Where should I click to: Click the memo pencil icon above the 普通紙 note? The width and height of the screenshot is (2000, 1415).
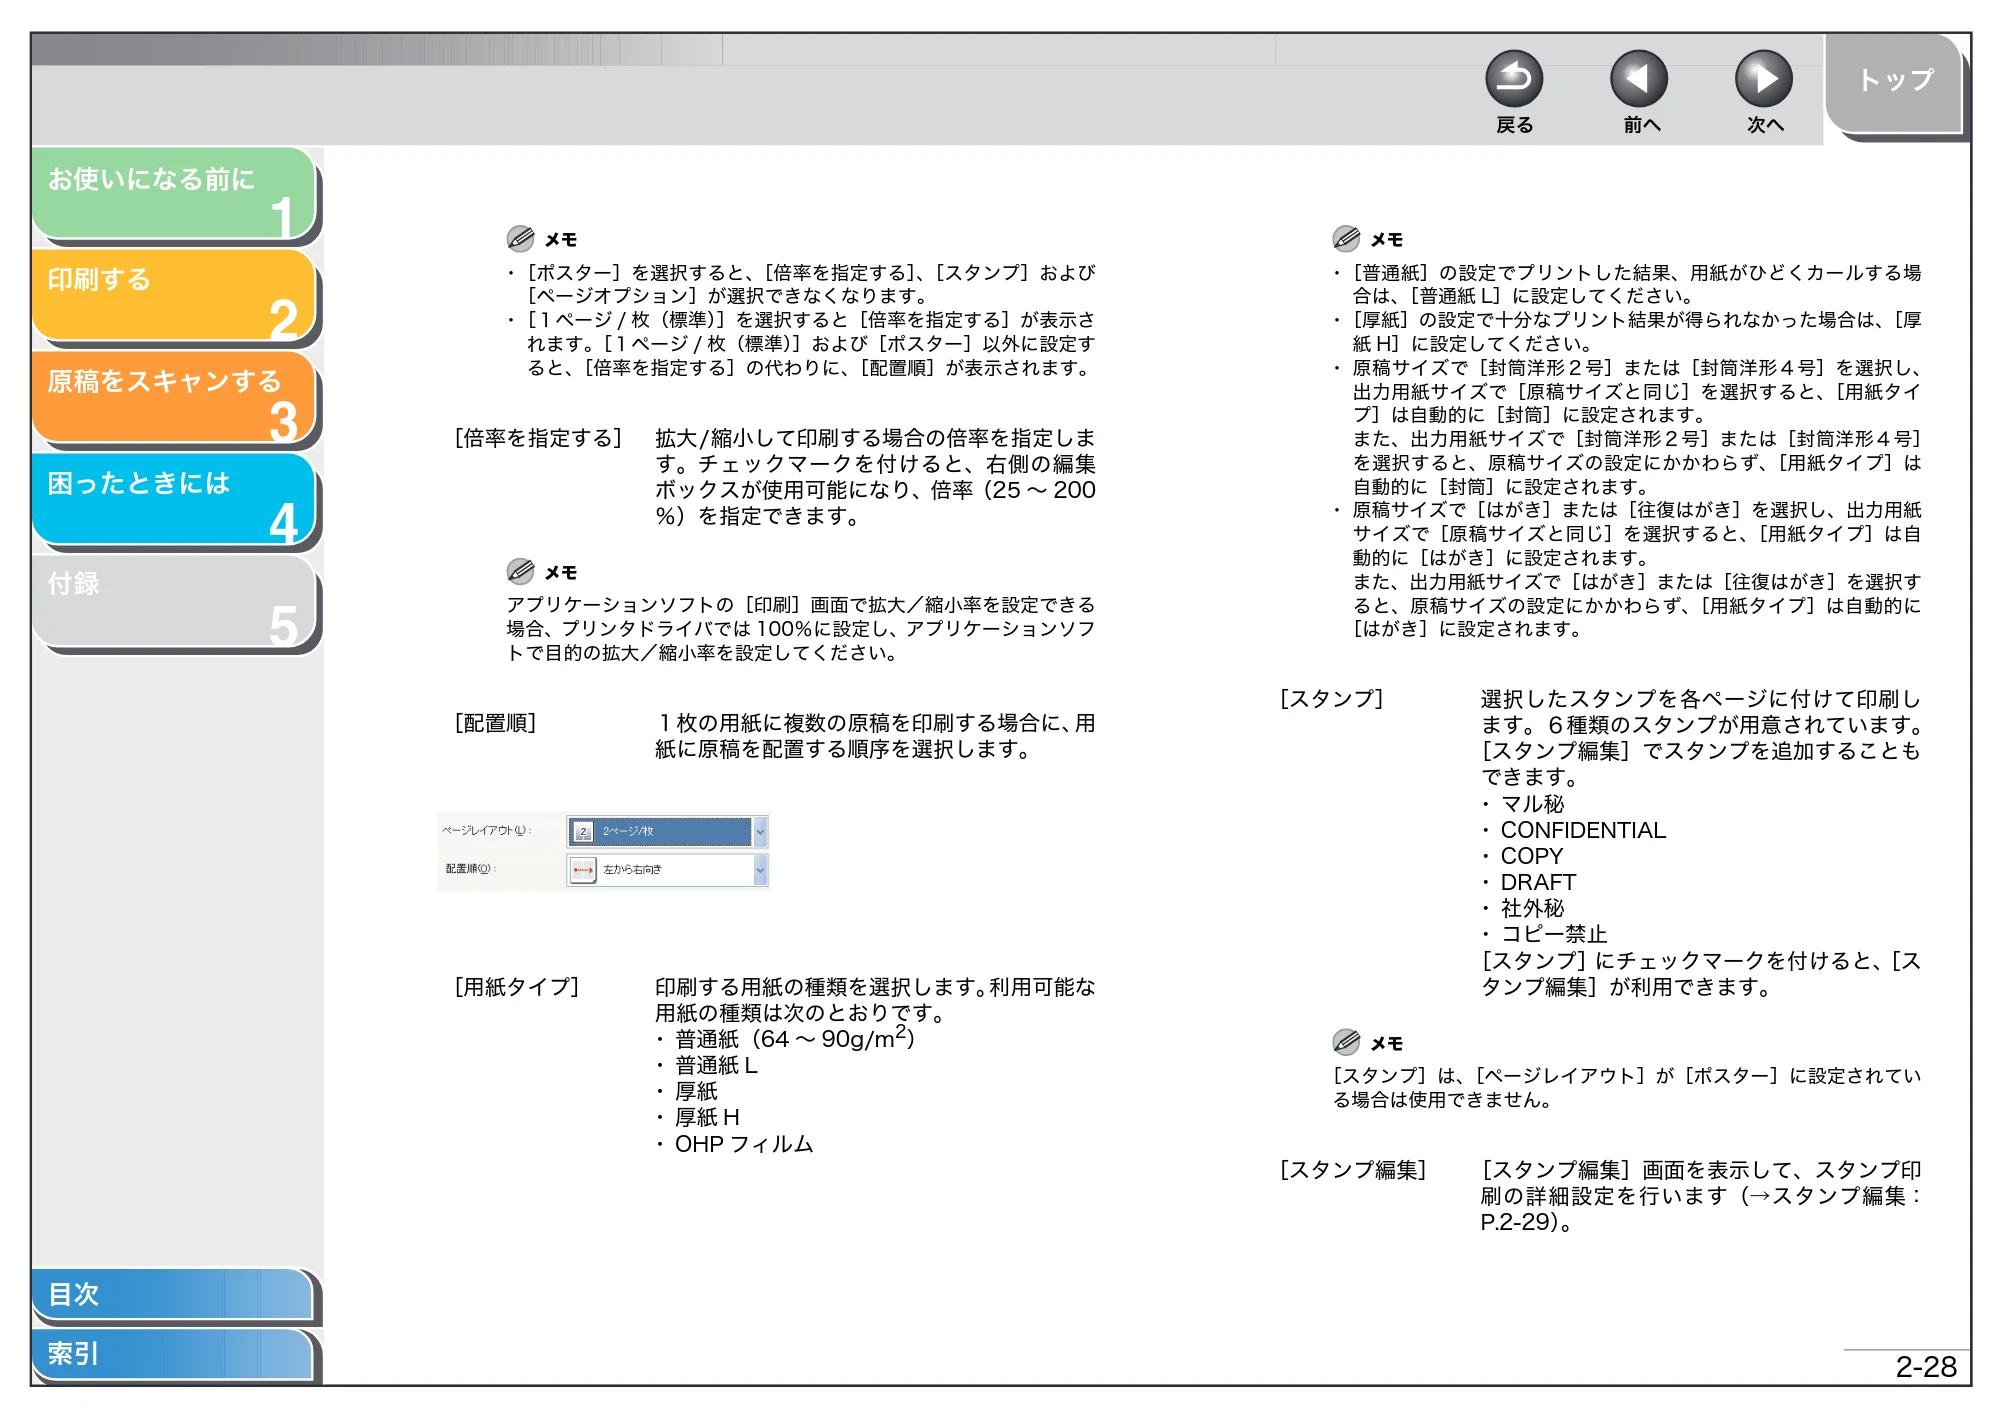pyautogui.click(x=1346, y=238)
